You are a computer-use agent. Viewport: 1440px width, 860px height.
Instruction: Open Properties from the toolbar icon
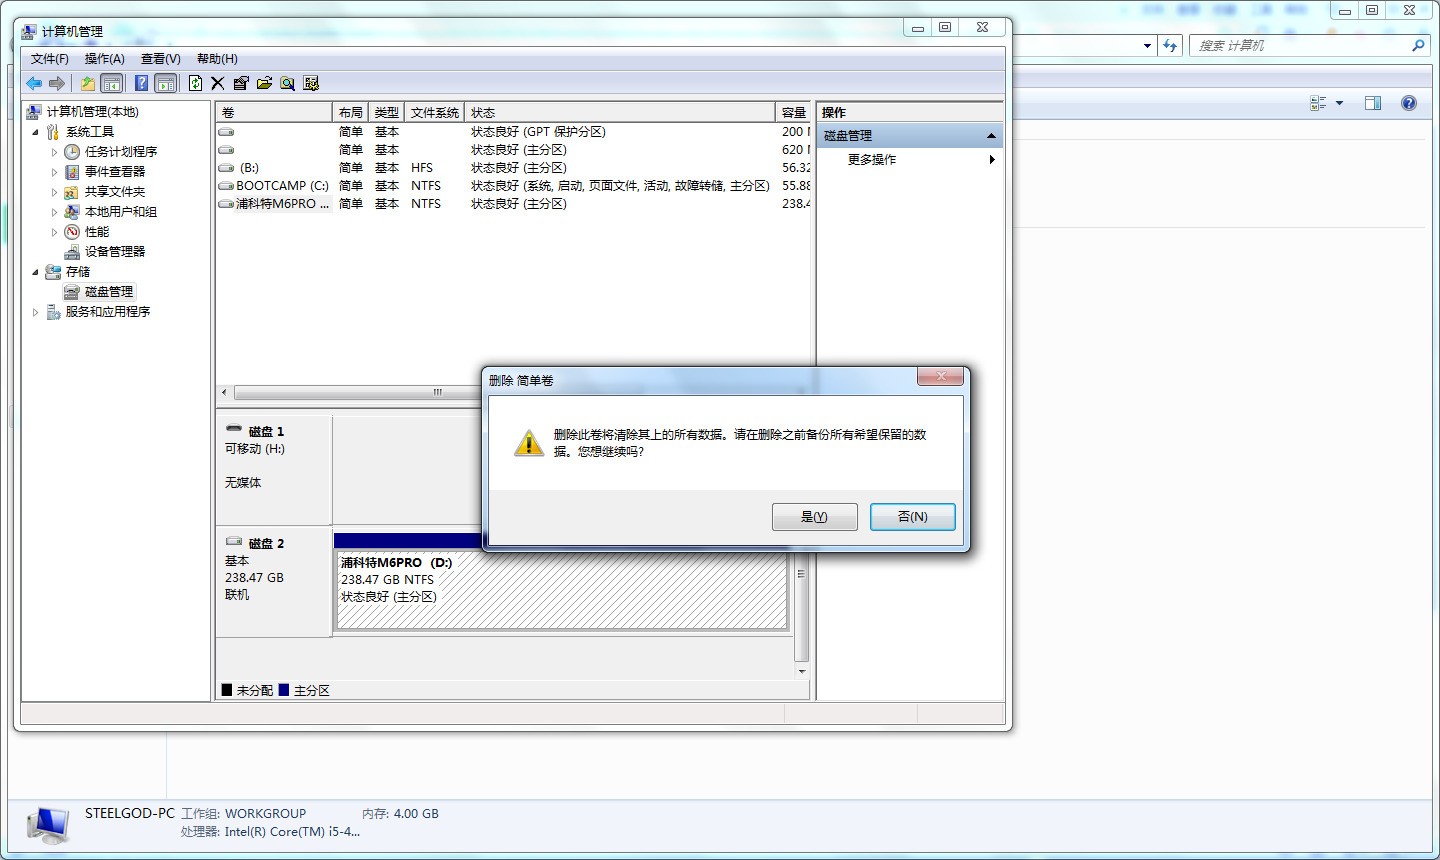tap(241, 83)
